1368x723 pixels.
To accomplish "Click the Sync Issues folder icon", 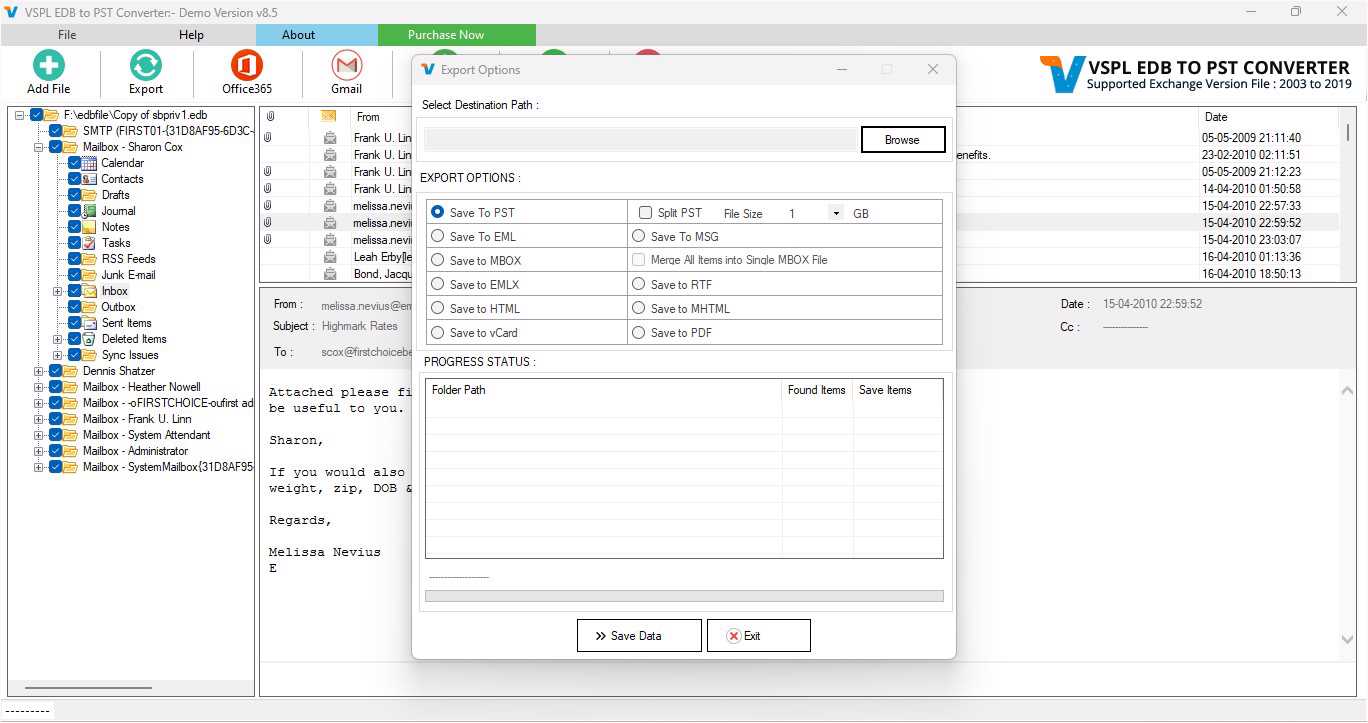I will coord(90,355).
